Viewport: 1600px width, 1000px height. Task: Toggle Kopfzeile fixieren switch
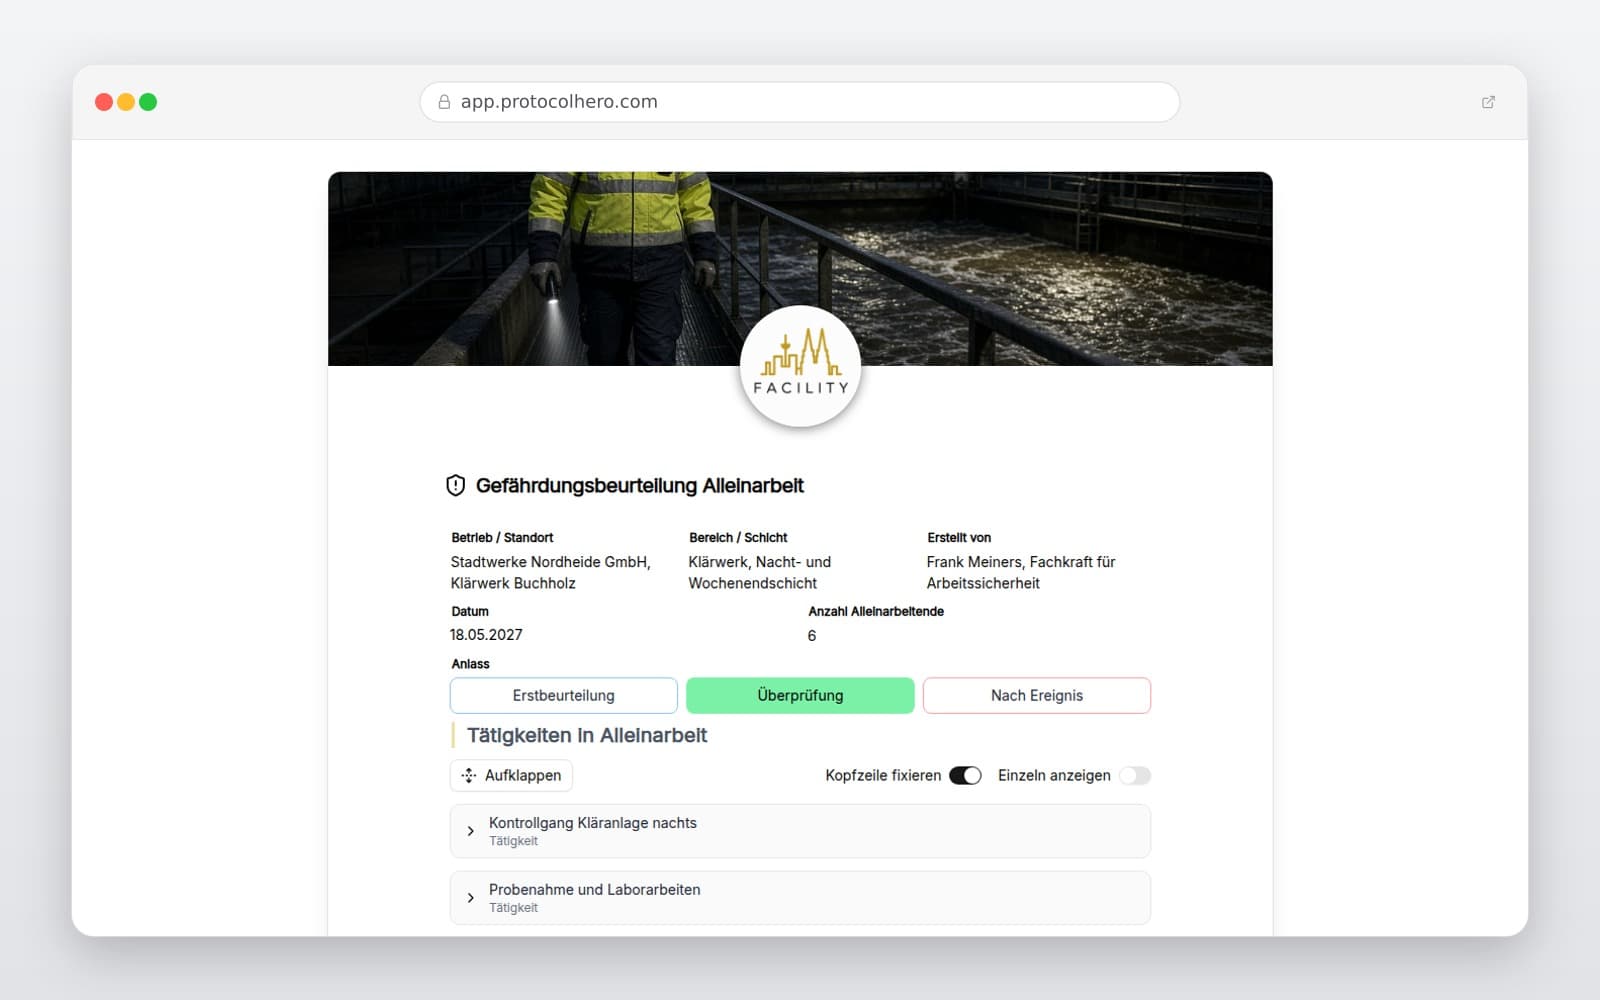pos(965,776)
